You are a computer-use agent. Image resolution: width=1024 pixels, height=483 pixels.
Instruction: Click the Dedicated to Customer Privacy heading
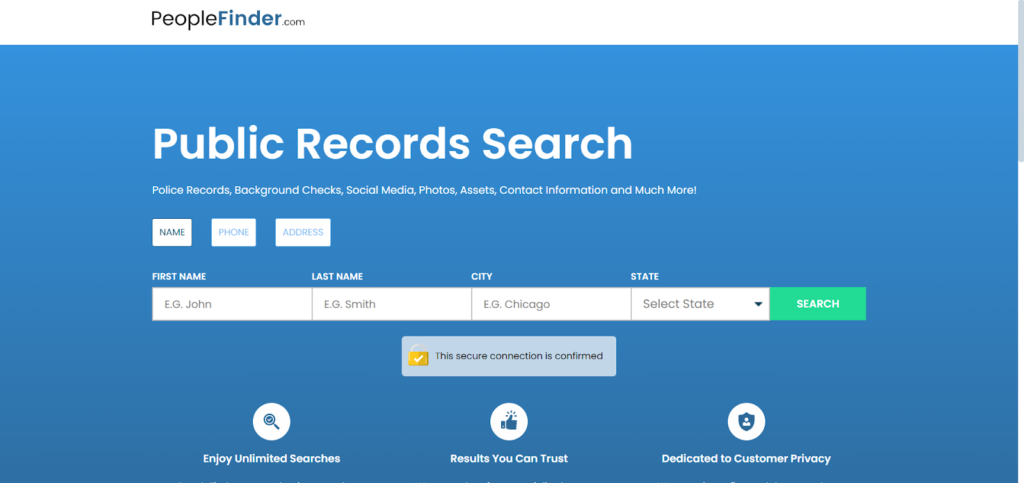(746, 459)
